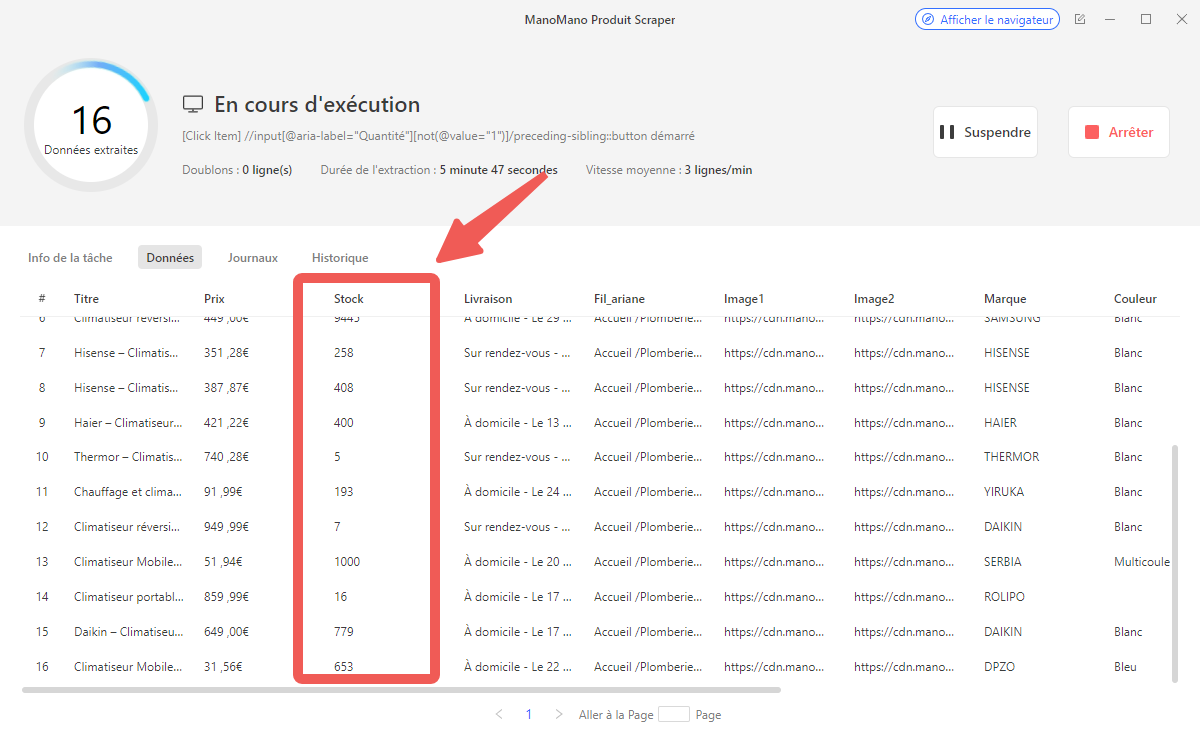This screenshot has width=1200, height=734.
Task: Click stock value 1000 in row 13
Action: pos(347,562)
